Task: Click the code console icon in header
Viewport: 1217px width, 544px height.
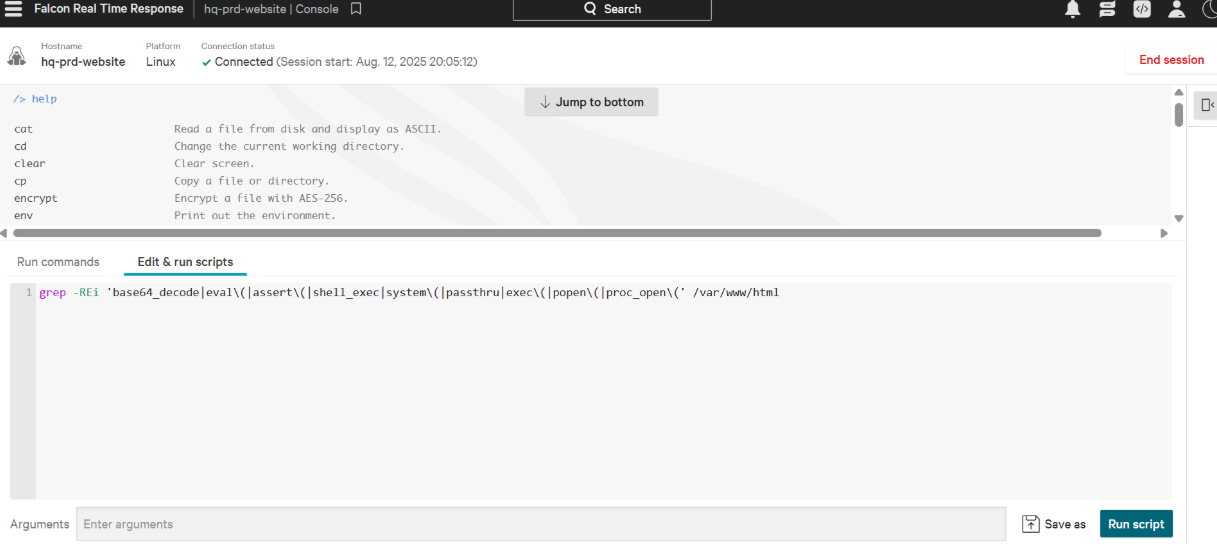Action: (x=1142, y=9)
